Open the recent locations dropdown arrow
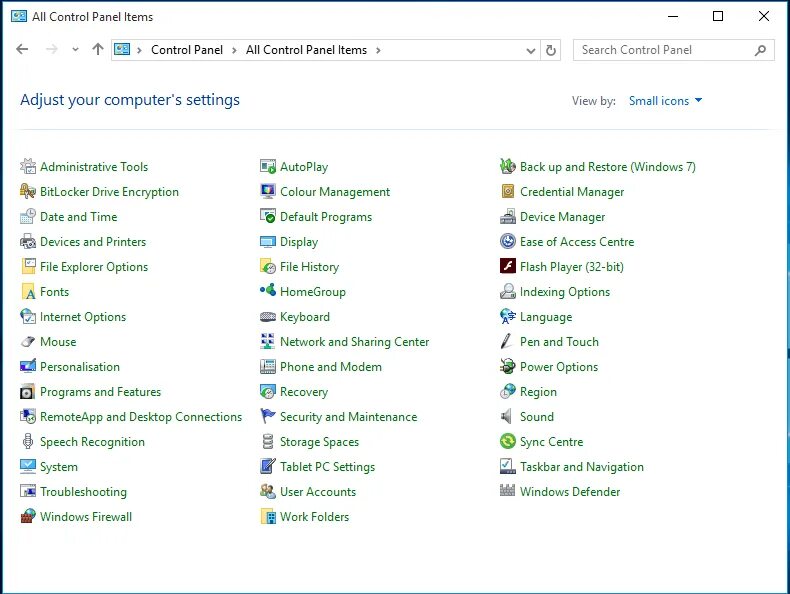The width and height of the screenshot is (790, 594). 76,49
